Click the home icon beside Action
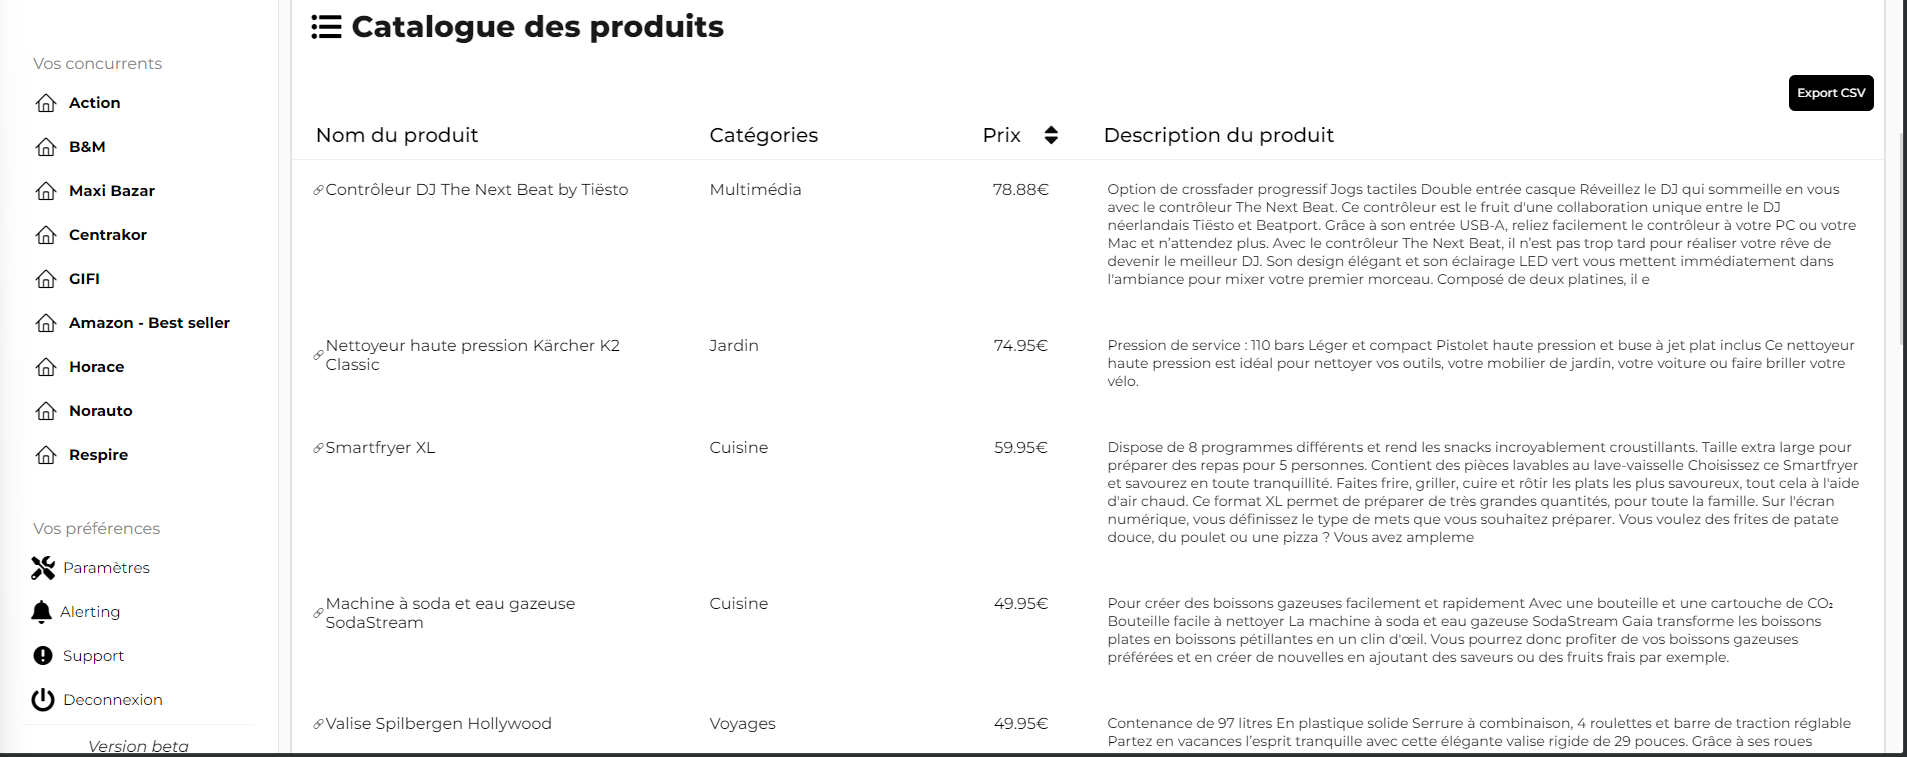 tap(46, 103)
